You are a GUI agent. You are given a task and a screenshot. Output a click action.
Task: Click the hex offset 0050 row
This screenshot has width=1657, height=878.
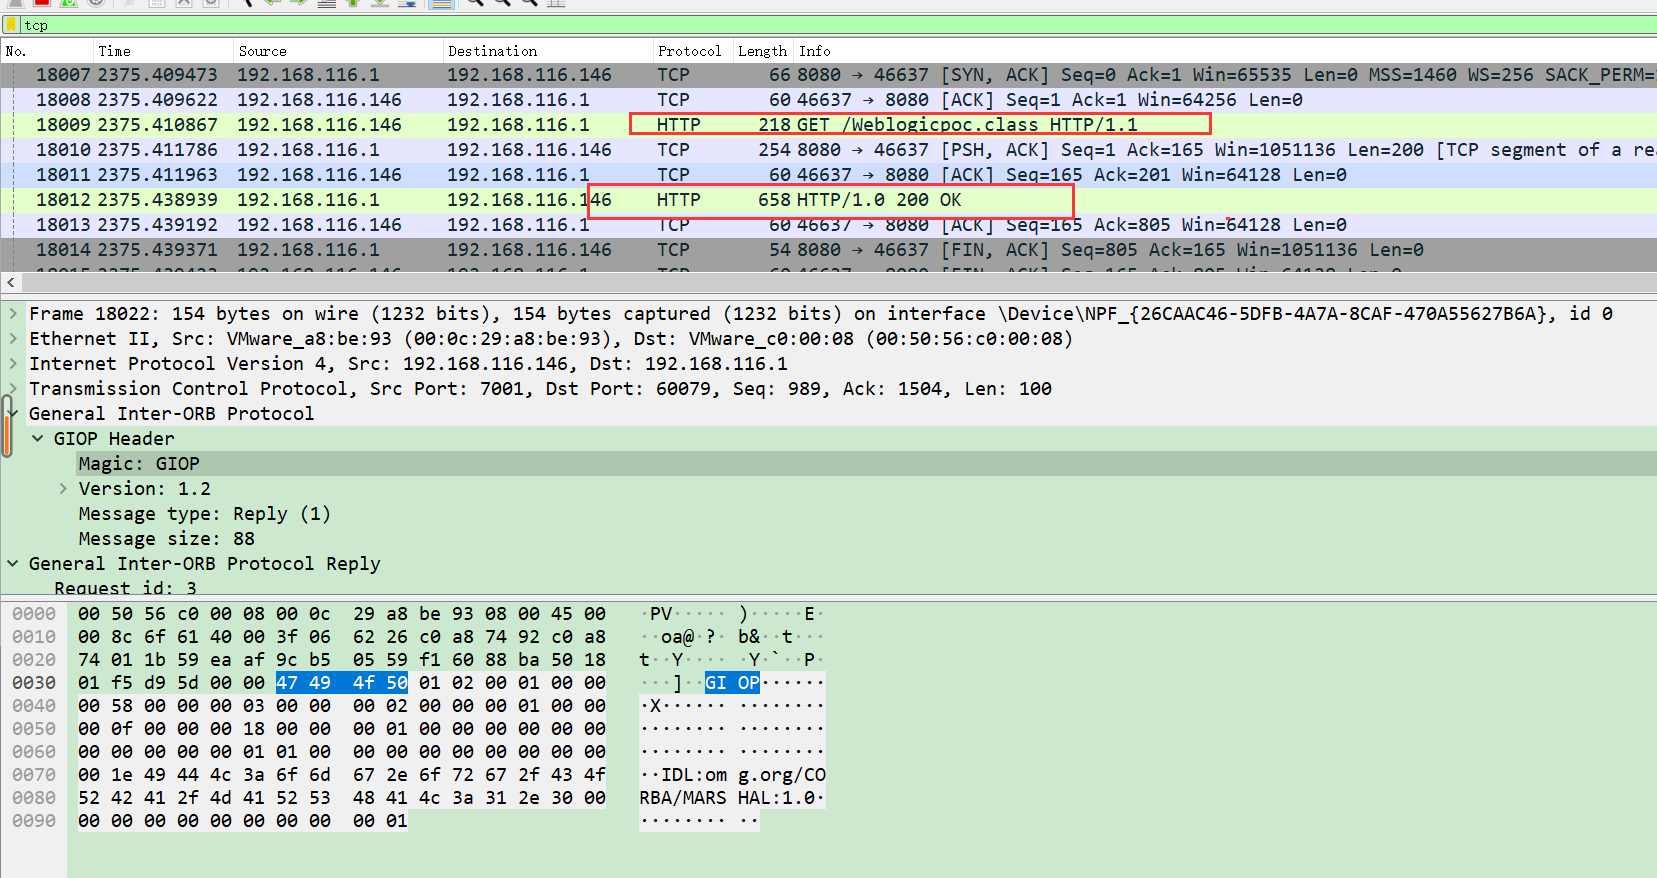tap(34, 729)
